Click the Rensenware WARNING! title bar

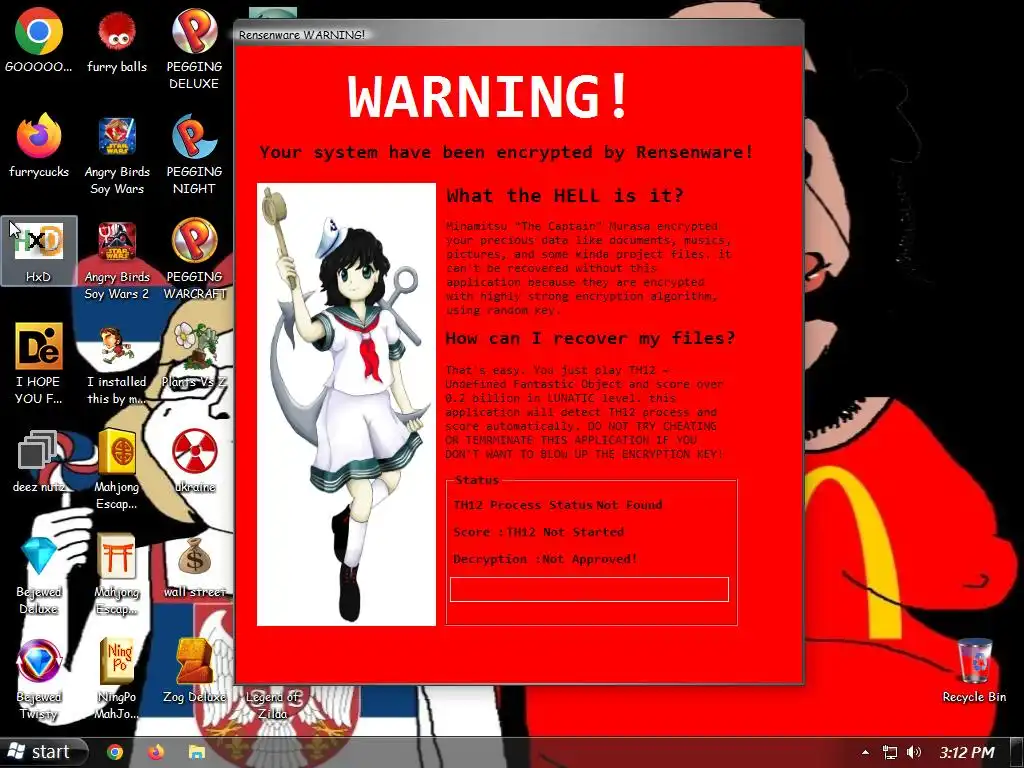point(519,34)
